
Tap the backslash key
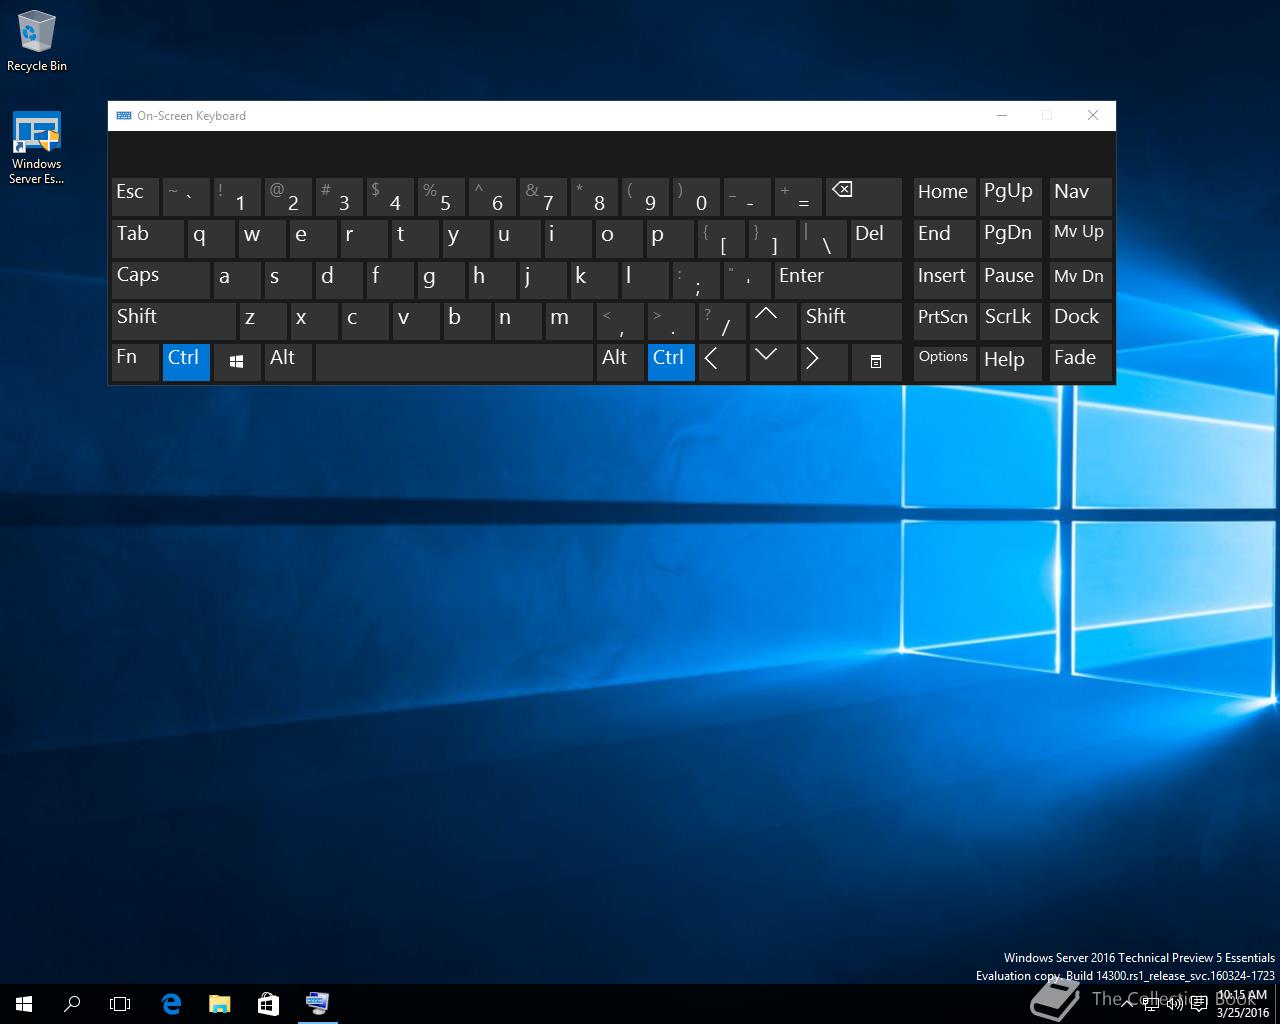[x=823, y=238]
